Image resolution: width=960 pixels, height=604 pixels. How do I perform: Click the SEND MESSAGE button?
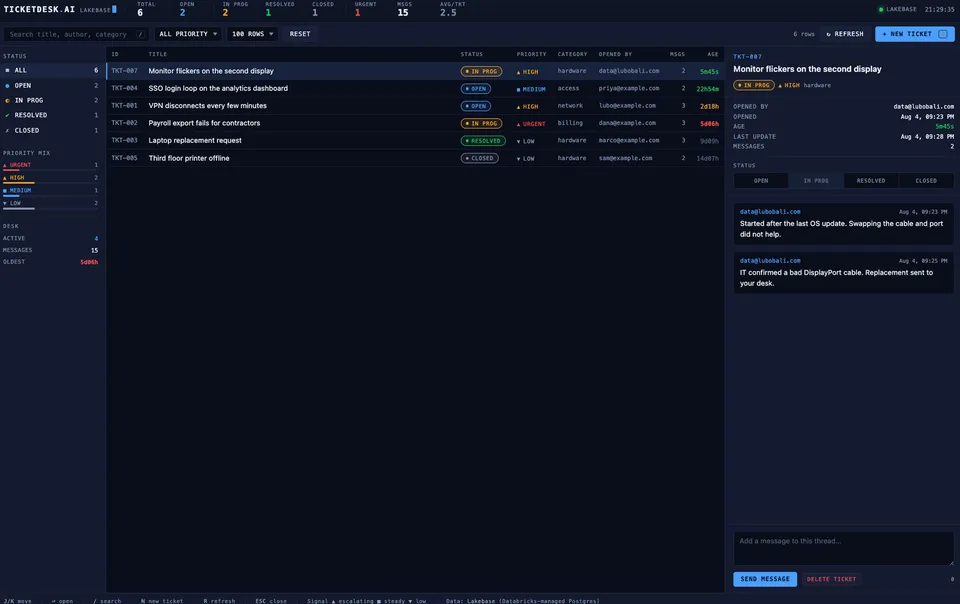(x=765, y=579)
